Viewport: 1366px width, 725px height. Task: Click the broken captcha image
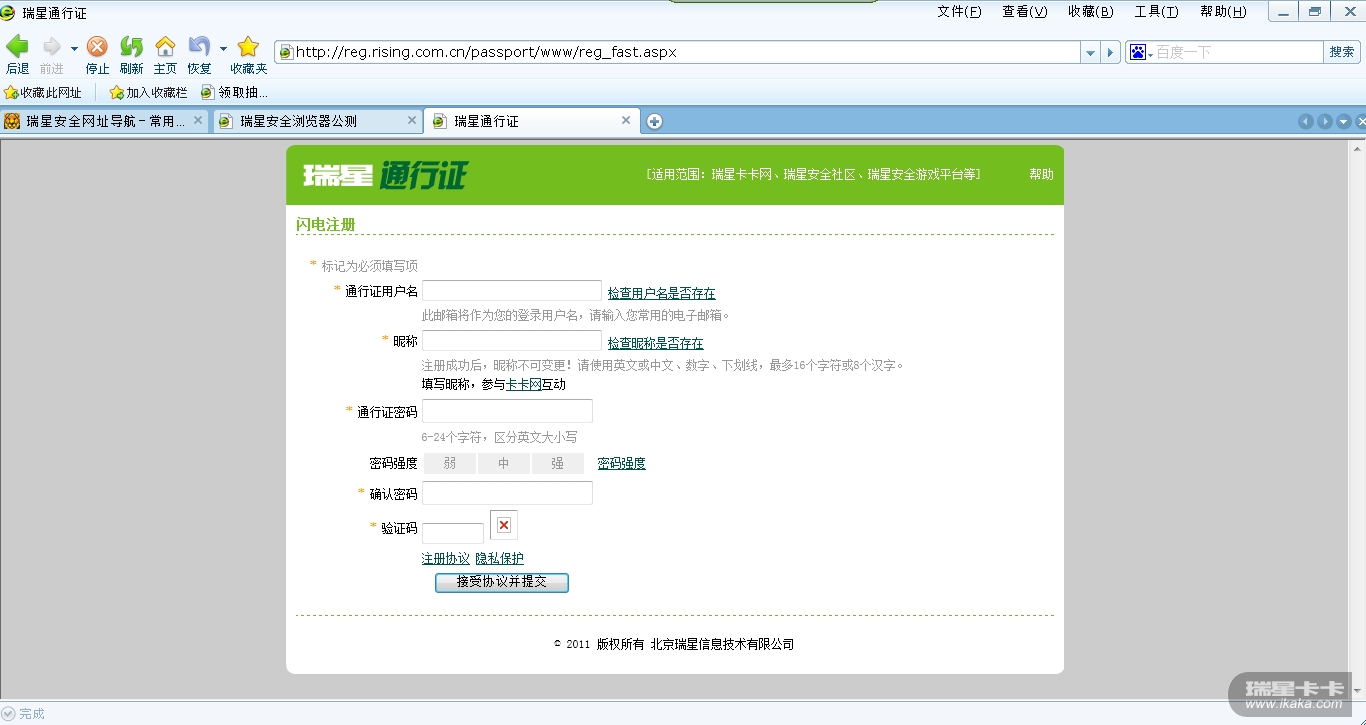[504, 525]
